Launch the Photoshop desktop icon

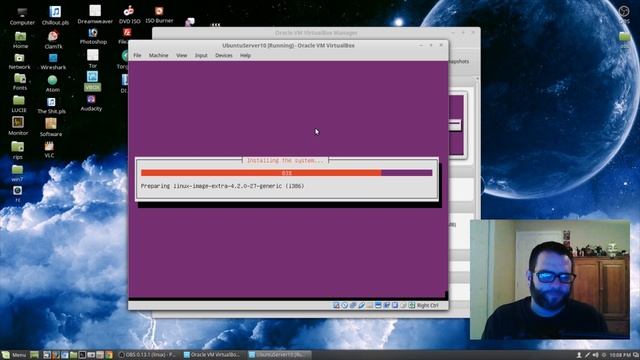point(93,36)
